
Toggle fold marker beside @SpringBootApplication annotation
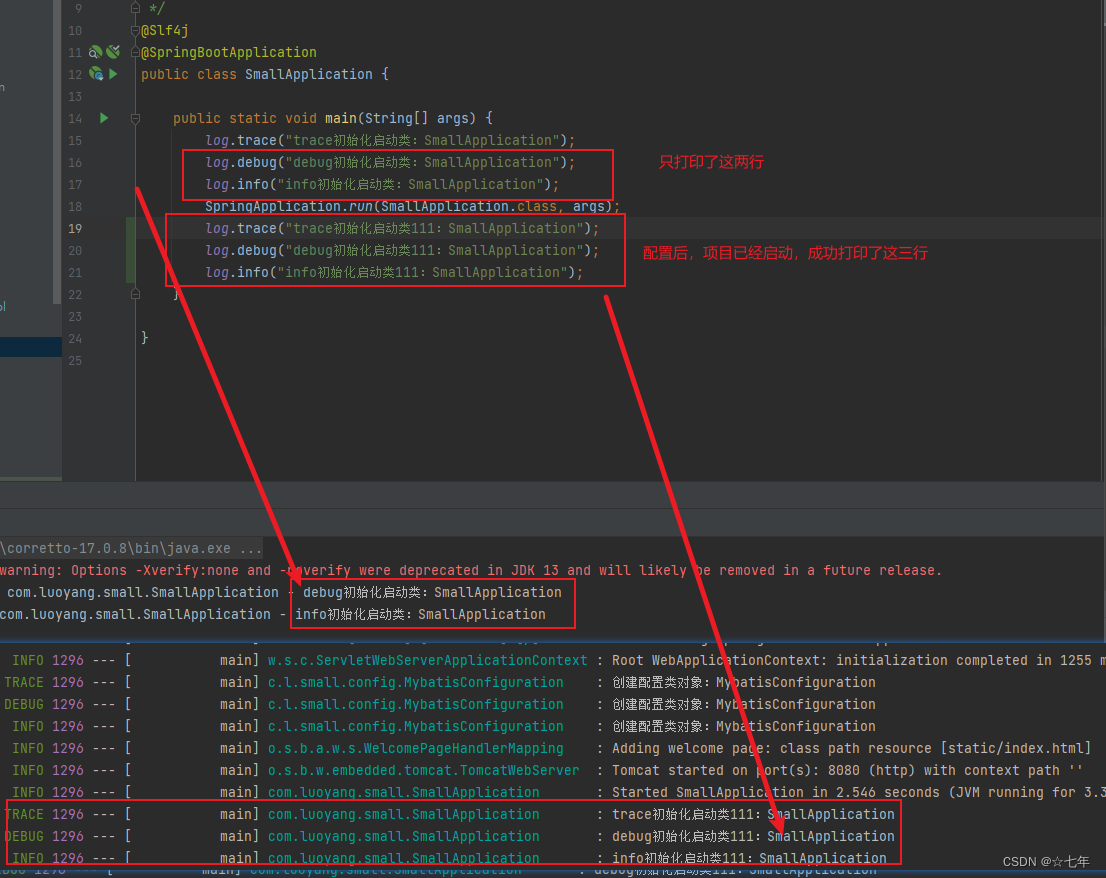[x=135, y=52]
